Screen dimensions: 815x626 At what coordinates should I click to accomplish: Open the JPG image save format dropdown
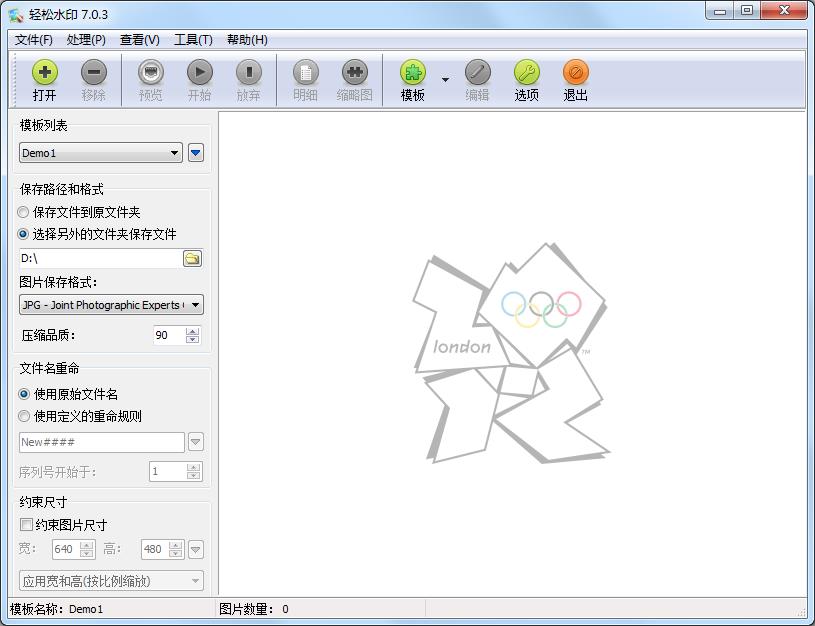pos(111,305)
